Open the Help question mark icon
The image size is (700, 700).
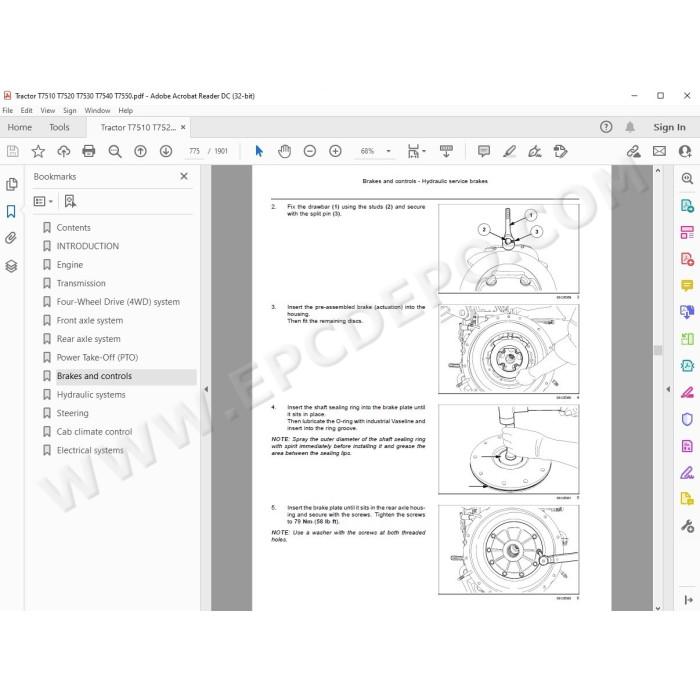click(606, 127)
